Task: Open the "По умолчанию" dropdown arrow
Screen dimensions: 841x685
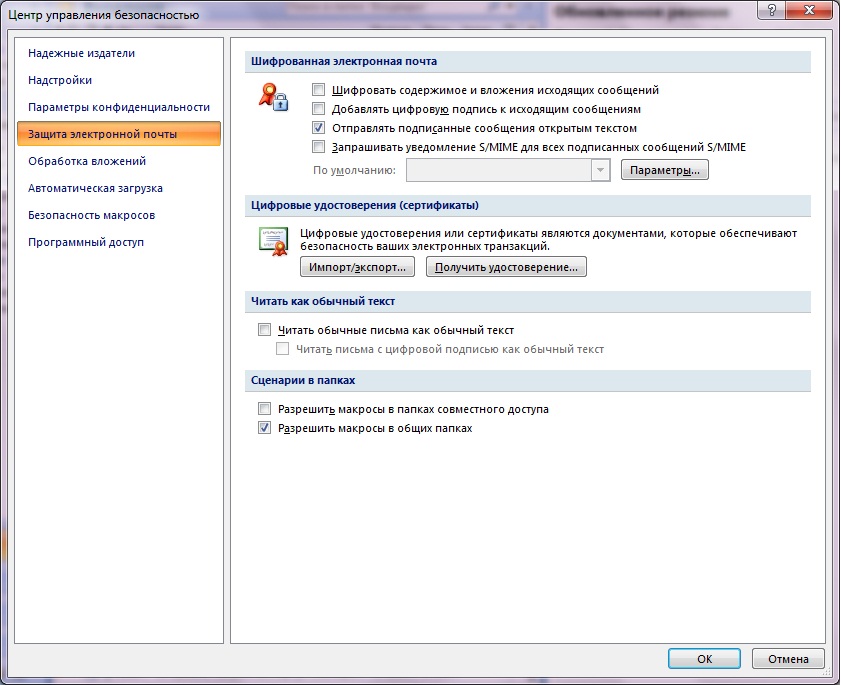Action: pyautogui.click(x=600, y=171)
